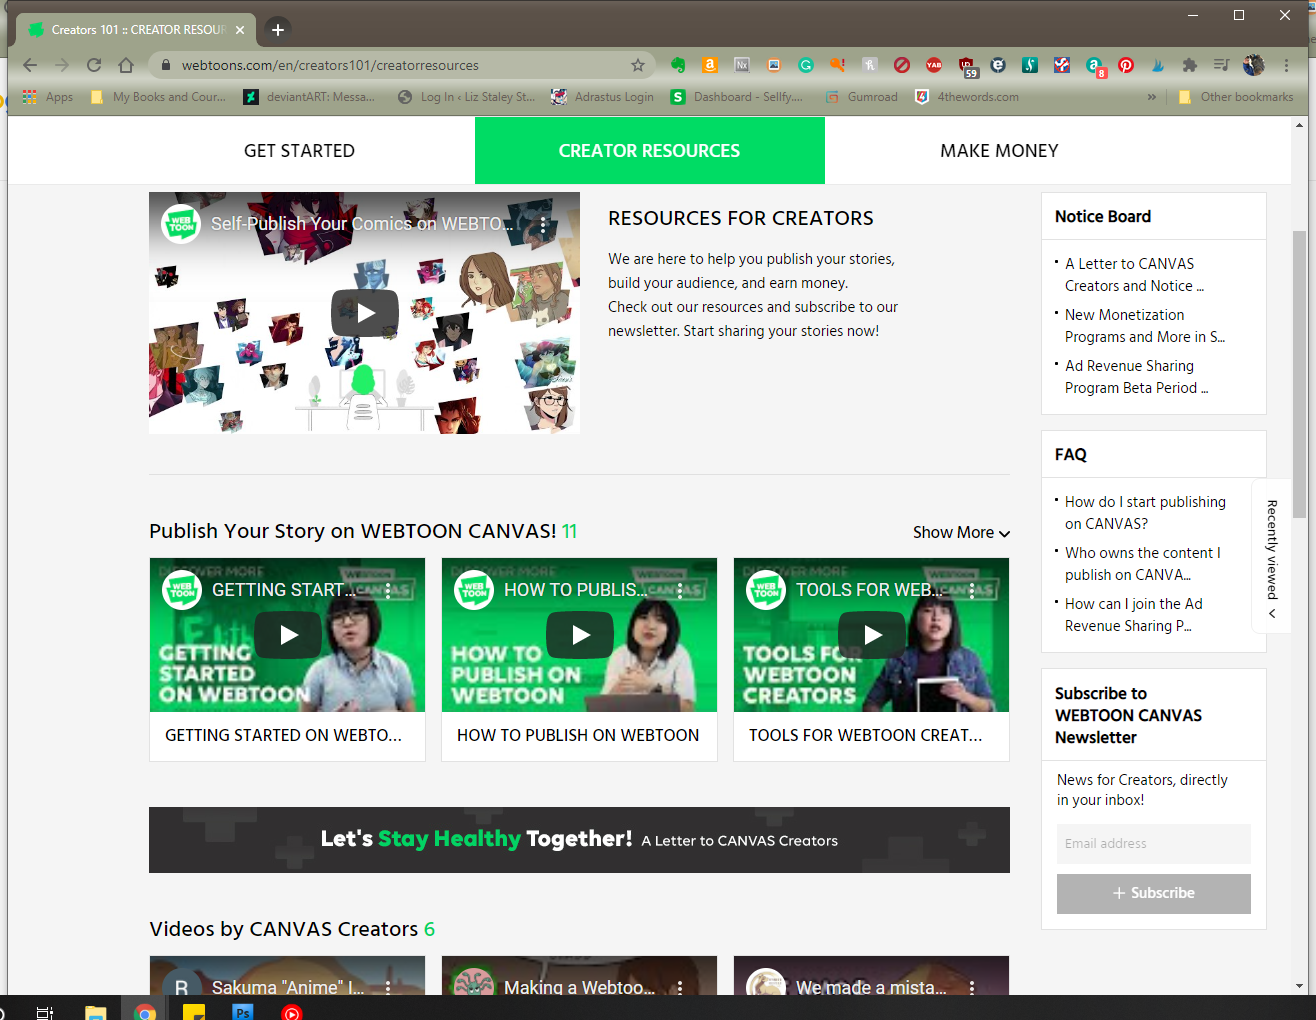Click the red blocked-circle extension icon

902,65
